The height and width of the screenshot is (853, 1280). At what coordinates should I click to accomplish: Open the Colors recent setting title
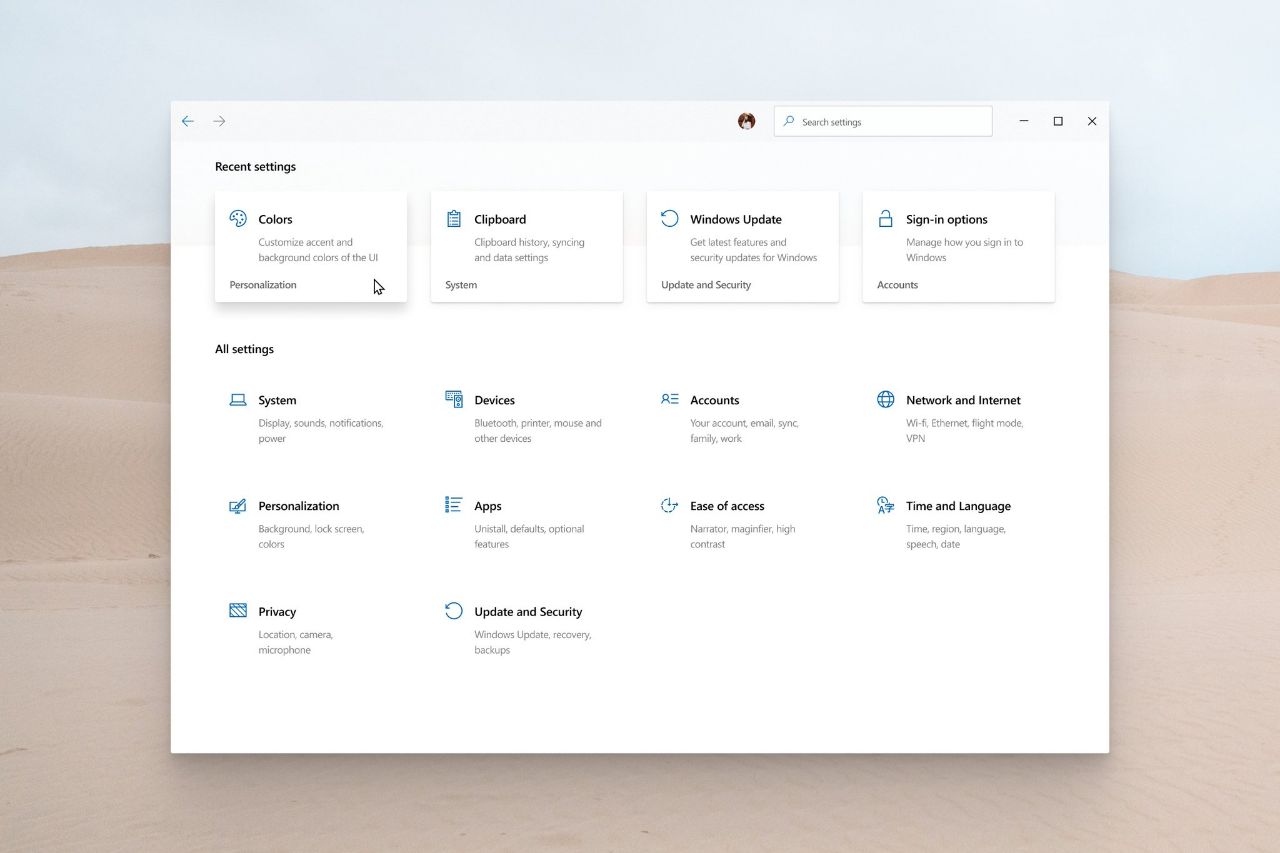tap(276, 219)
